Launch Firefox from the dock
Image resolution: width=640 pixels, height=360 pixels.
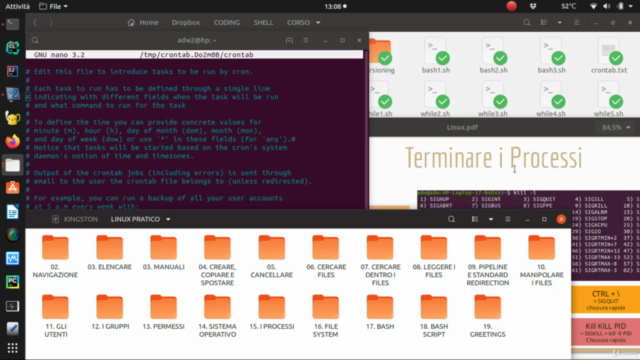coord(12,141)
